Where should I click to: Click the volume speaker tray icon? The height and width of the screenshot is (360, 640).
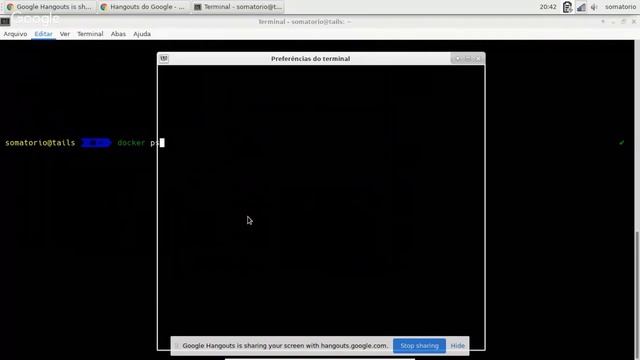click(x=594, y=7)
